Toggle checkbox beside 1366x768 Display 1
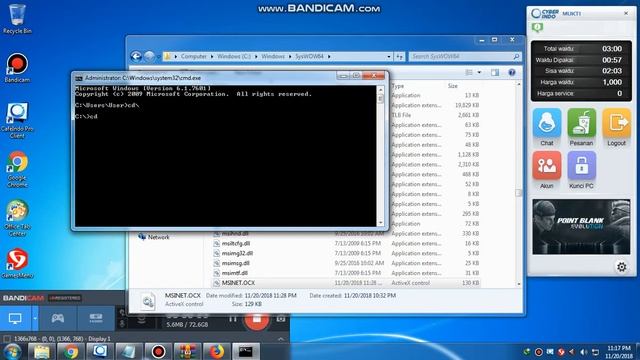640x360 pixels. (x=7, y=339)
